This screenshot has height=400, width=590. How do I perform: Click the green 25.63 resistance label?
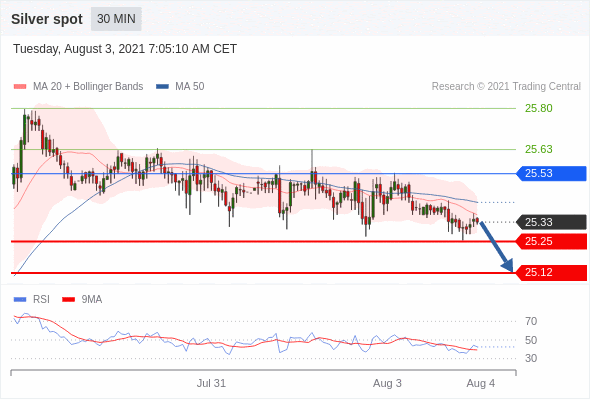(539, 149)
